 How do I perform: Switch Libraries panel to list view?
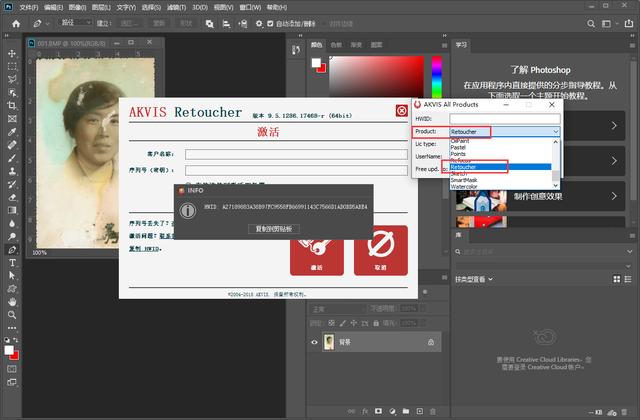[628, 279]
